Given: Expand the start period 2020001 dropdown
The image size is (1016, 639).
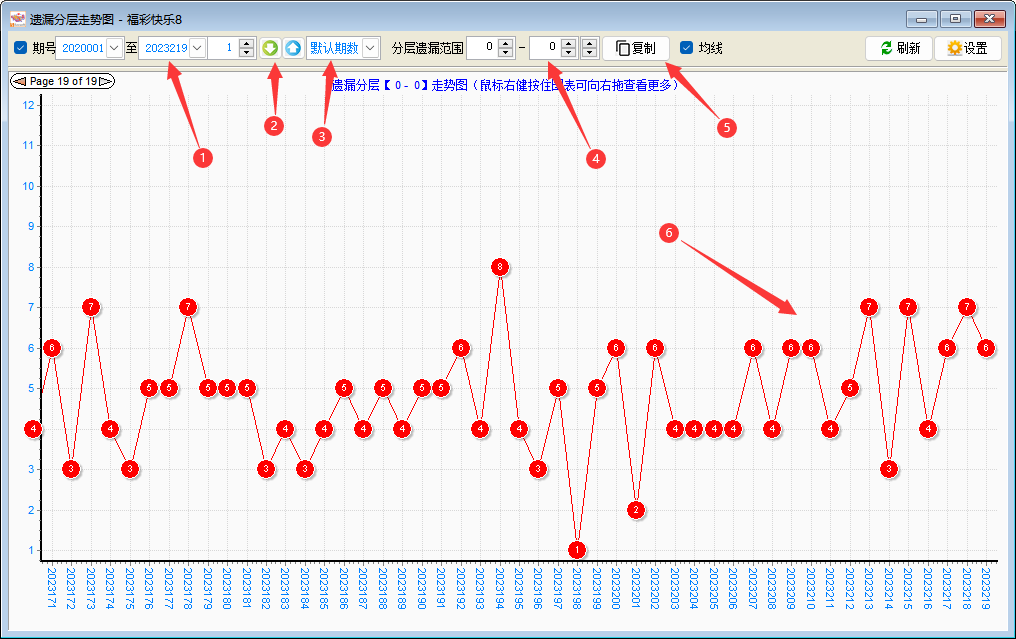Looking at the screenshot, I should tap(114, 48).
